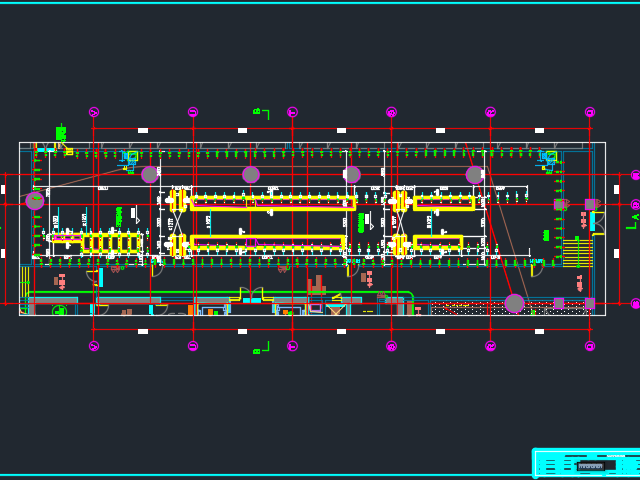Select the gray column circle on left wall
The height and width of the screenshot is (480, 640).
[35, 201]
